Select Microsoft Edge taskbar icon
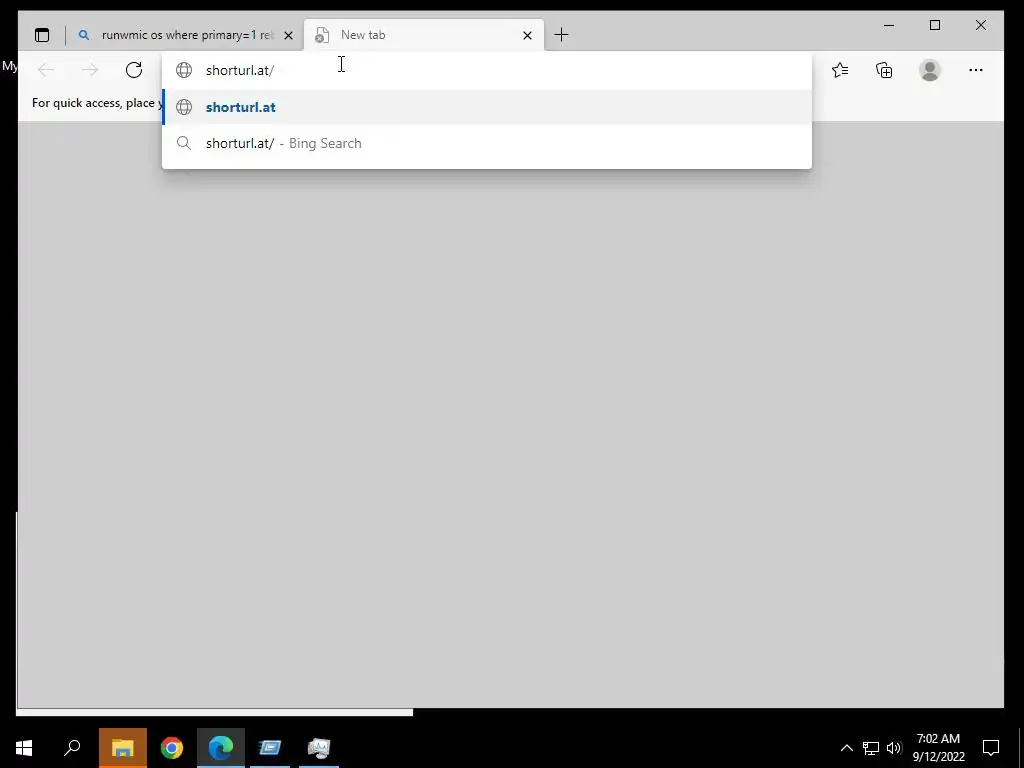This screenshot has width=1024, height=768. pyautogui.click(x=221, y=748)
